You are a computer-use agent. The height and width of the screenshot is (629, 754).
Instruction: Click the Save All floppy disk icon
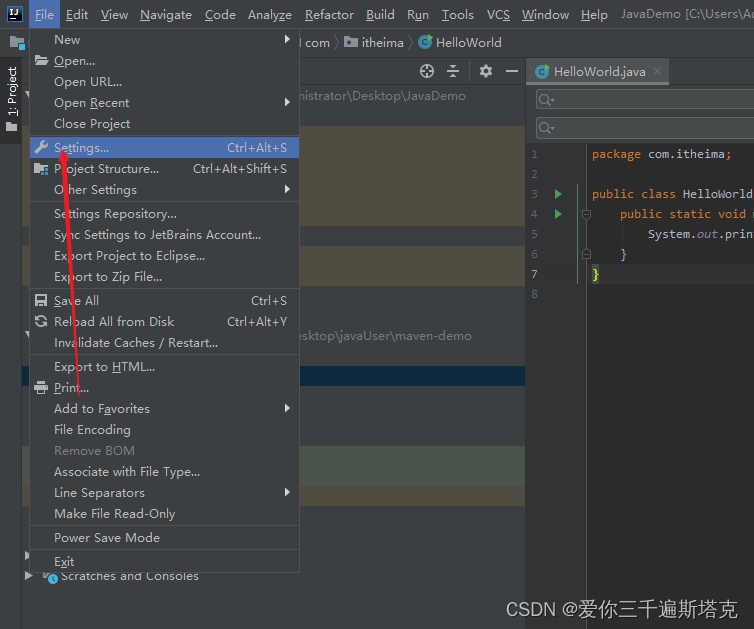click(41, 301)
